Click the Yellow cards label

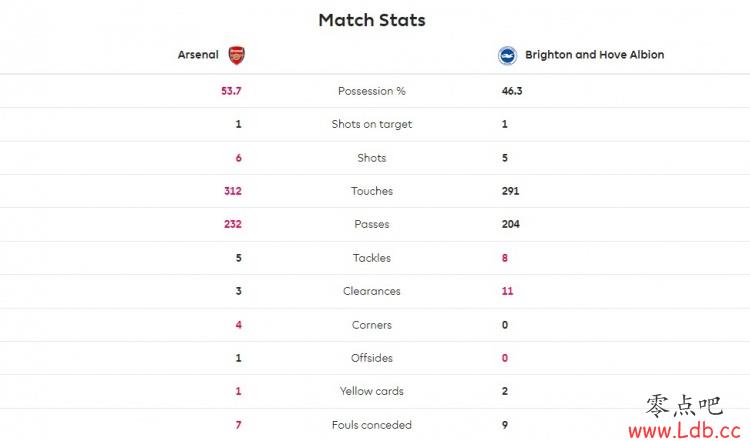point(372,391)
